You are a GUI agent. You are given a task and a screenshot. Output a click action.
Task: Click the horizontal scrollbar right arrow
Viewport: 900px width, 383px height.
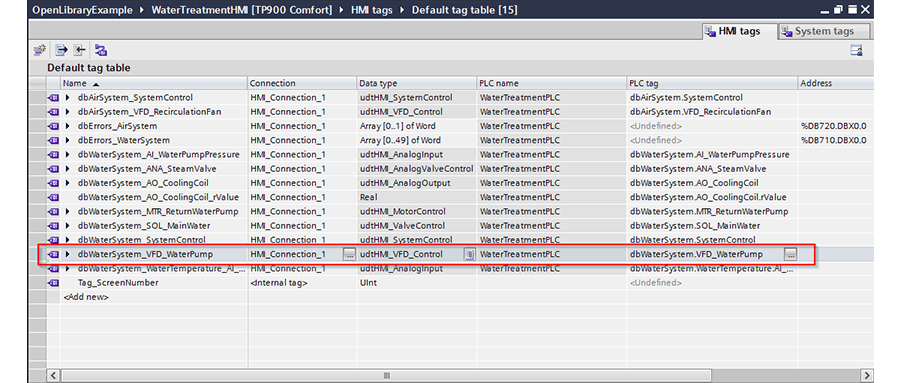[x=866, y=376]
